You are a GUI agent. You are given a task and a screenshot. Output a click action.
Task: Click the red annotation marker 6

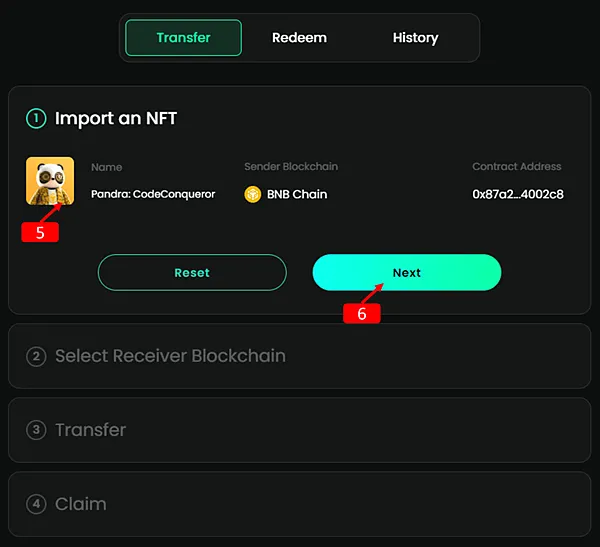(362, 313)
